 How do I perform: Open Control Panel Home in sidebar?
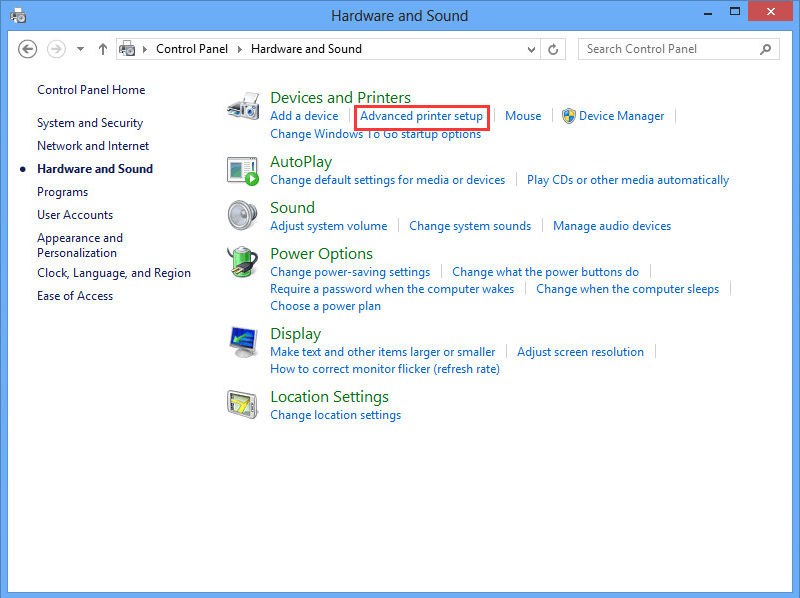tap(91, 90)
